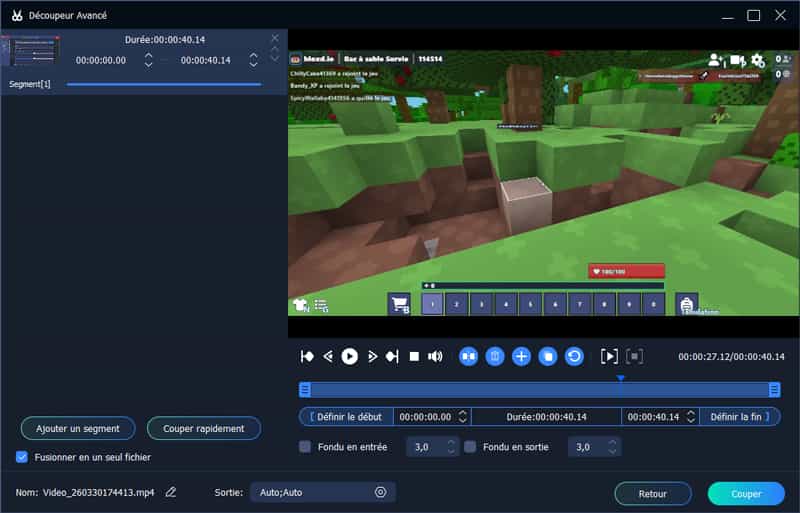This screenshot has width=800, height=513.
Task: Click the video preview area
Action: click(x=543, y=183)
